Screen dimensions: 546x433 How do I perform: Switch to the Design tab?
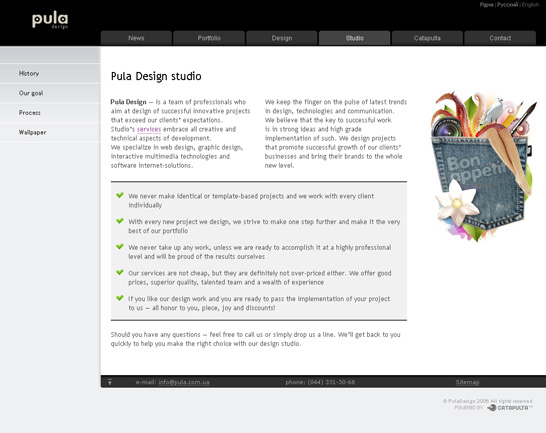click(282, 38)
